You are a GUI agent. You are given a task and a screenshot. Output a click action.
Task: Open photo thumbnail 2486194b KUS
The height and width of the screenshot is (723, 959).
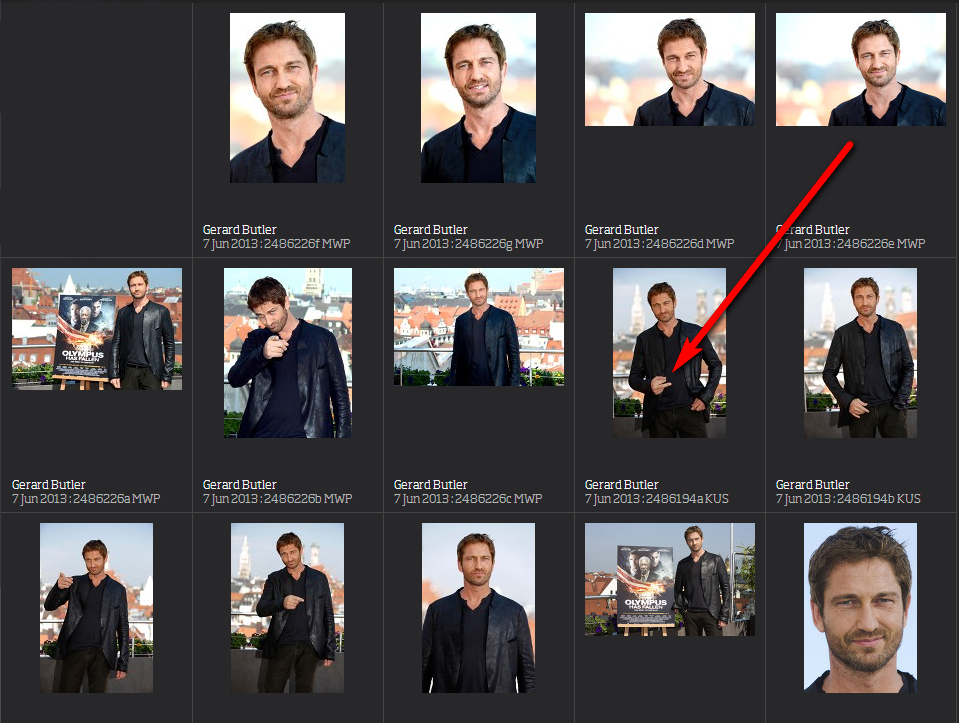(x=860, y=353)
